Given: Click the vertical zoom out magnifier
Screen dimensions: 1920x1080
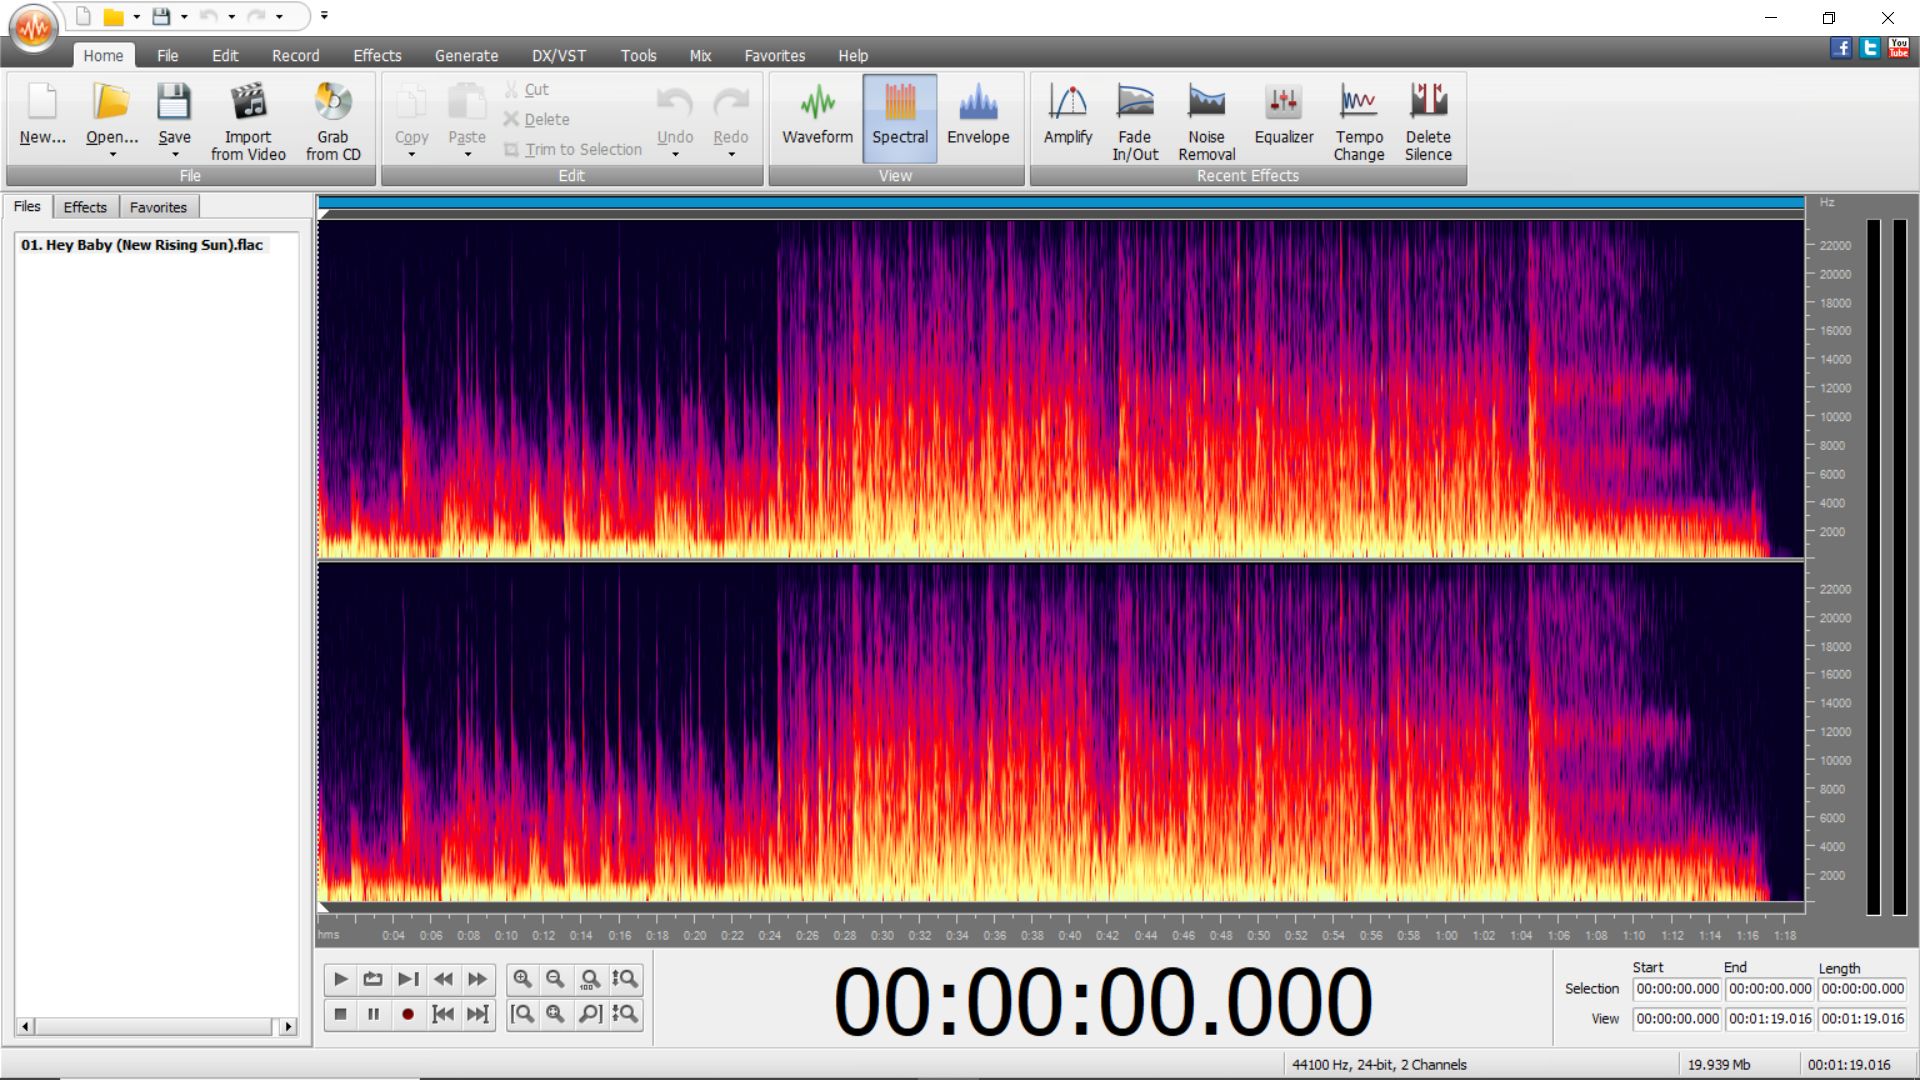Looking at the screenshot, I should (x=625, y=1014).
